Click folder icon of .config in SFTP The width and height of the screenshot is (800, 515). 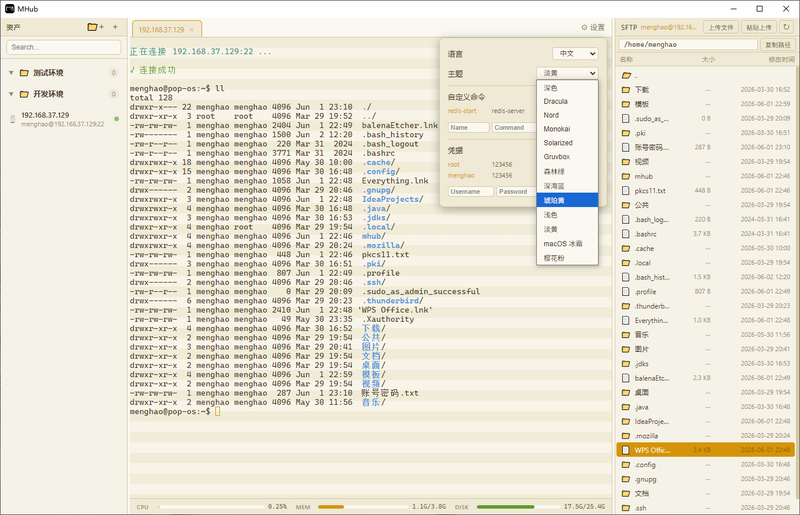[626, 465]
